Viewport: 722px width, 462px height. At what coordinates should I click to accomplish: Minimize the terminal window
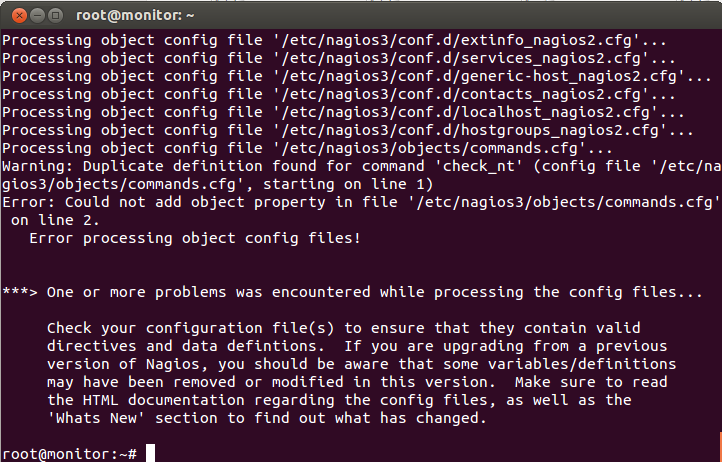pos(33,15)
